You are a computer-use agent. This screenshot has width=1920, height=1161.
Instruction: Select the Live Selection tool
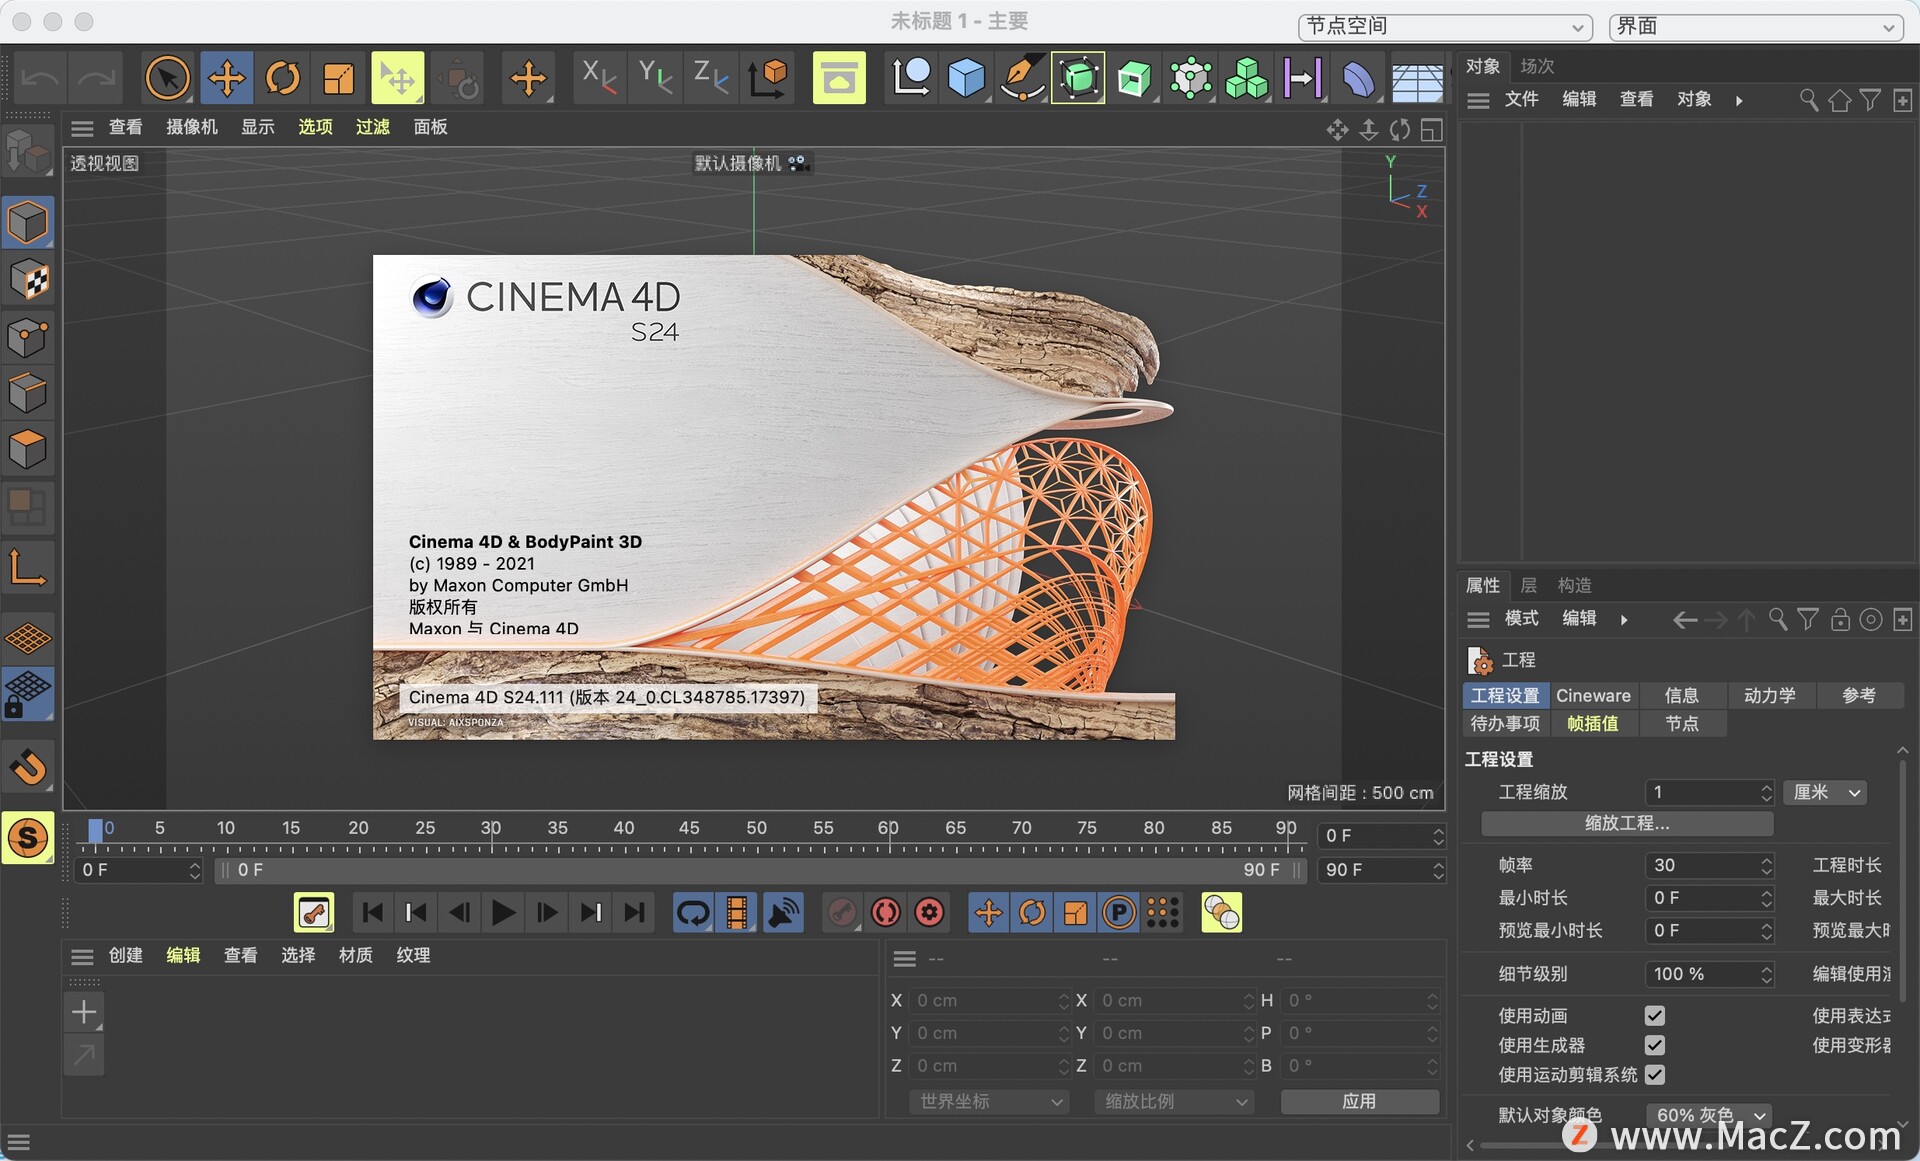click(x=167, y=78)
